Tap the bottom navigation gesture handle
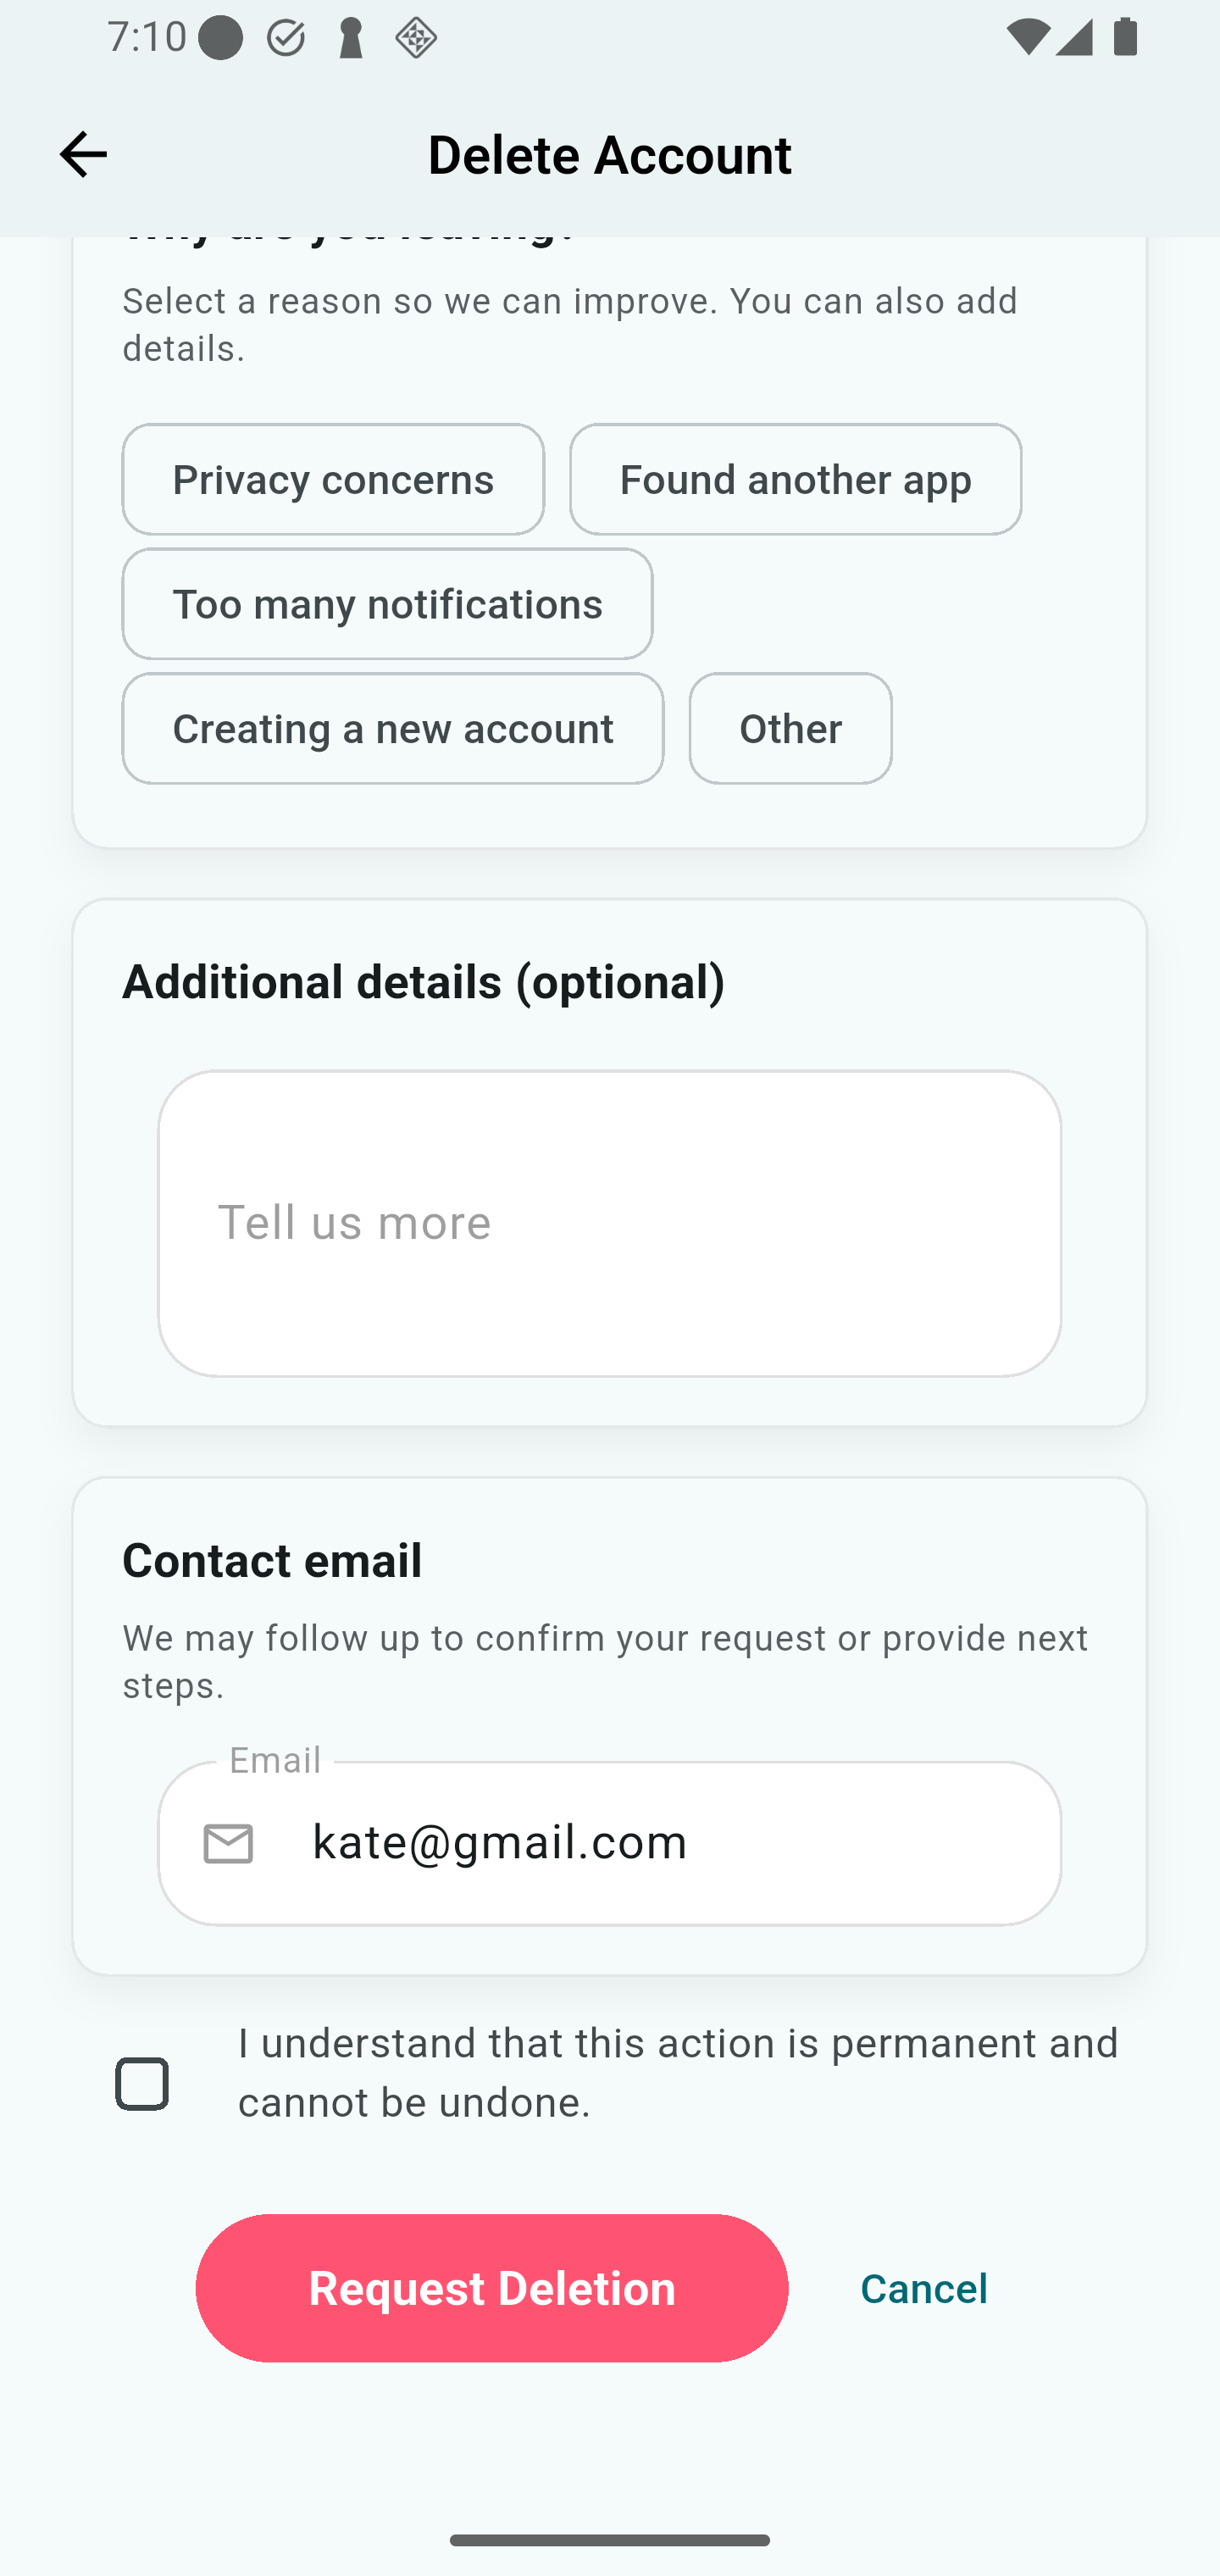 click(x=609, y=2540)
